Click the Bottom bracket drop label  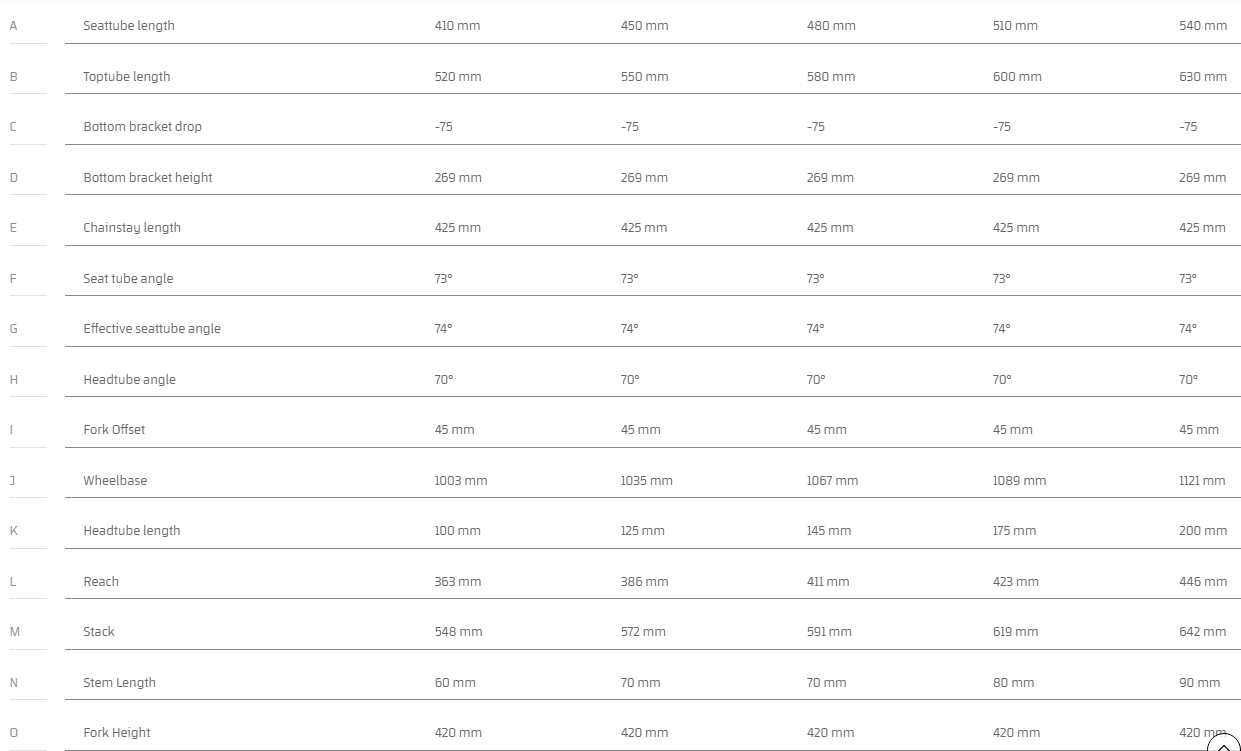click(x=142, y=127)
